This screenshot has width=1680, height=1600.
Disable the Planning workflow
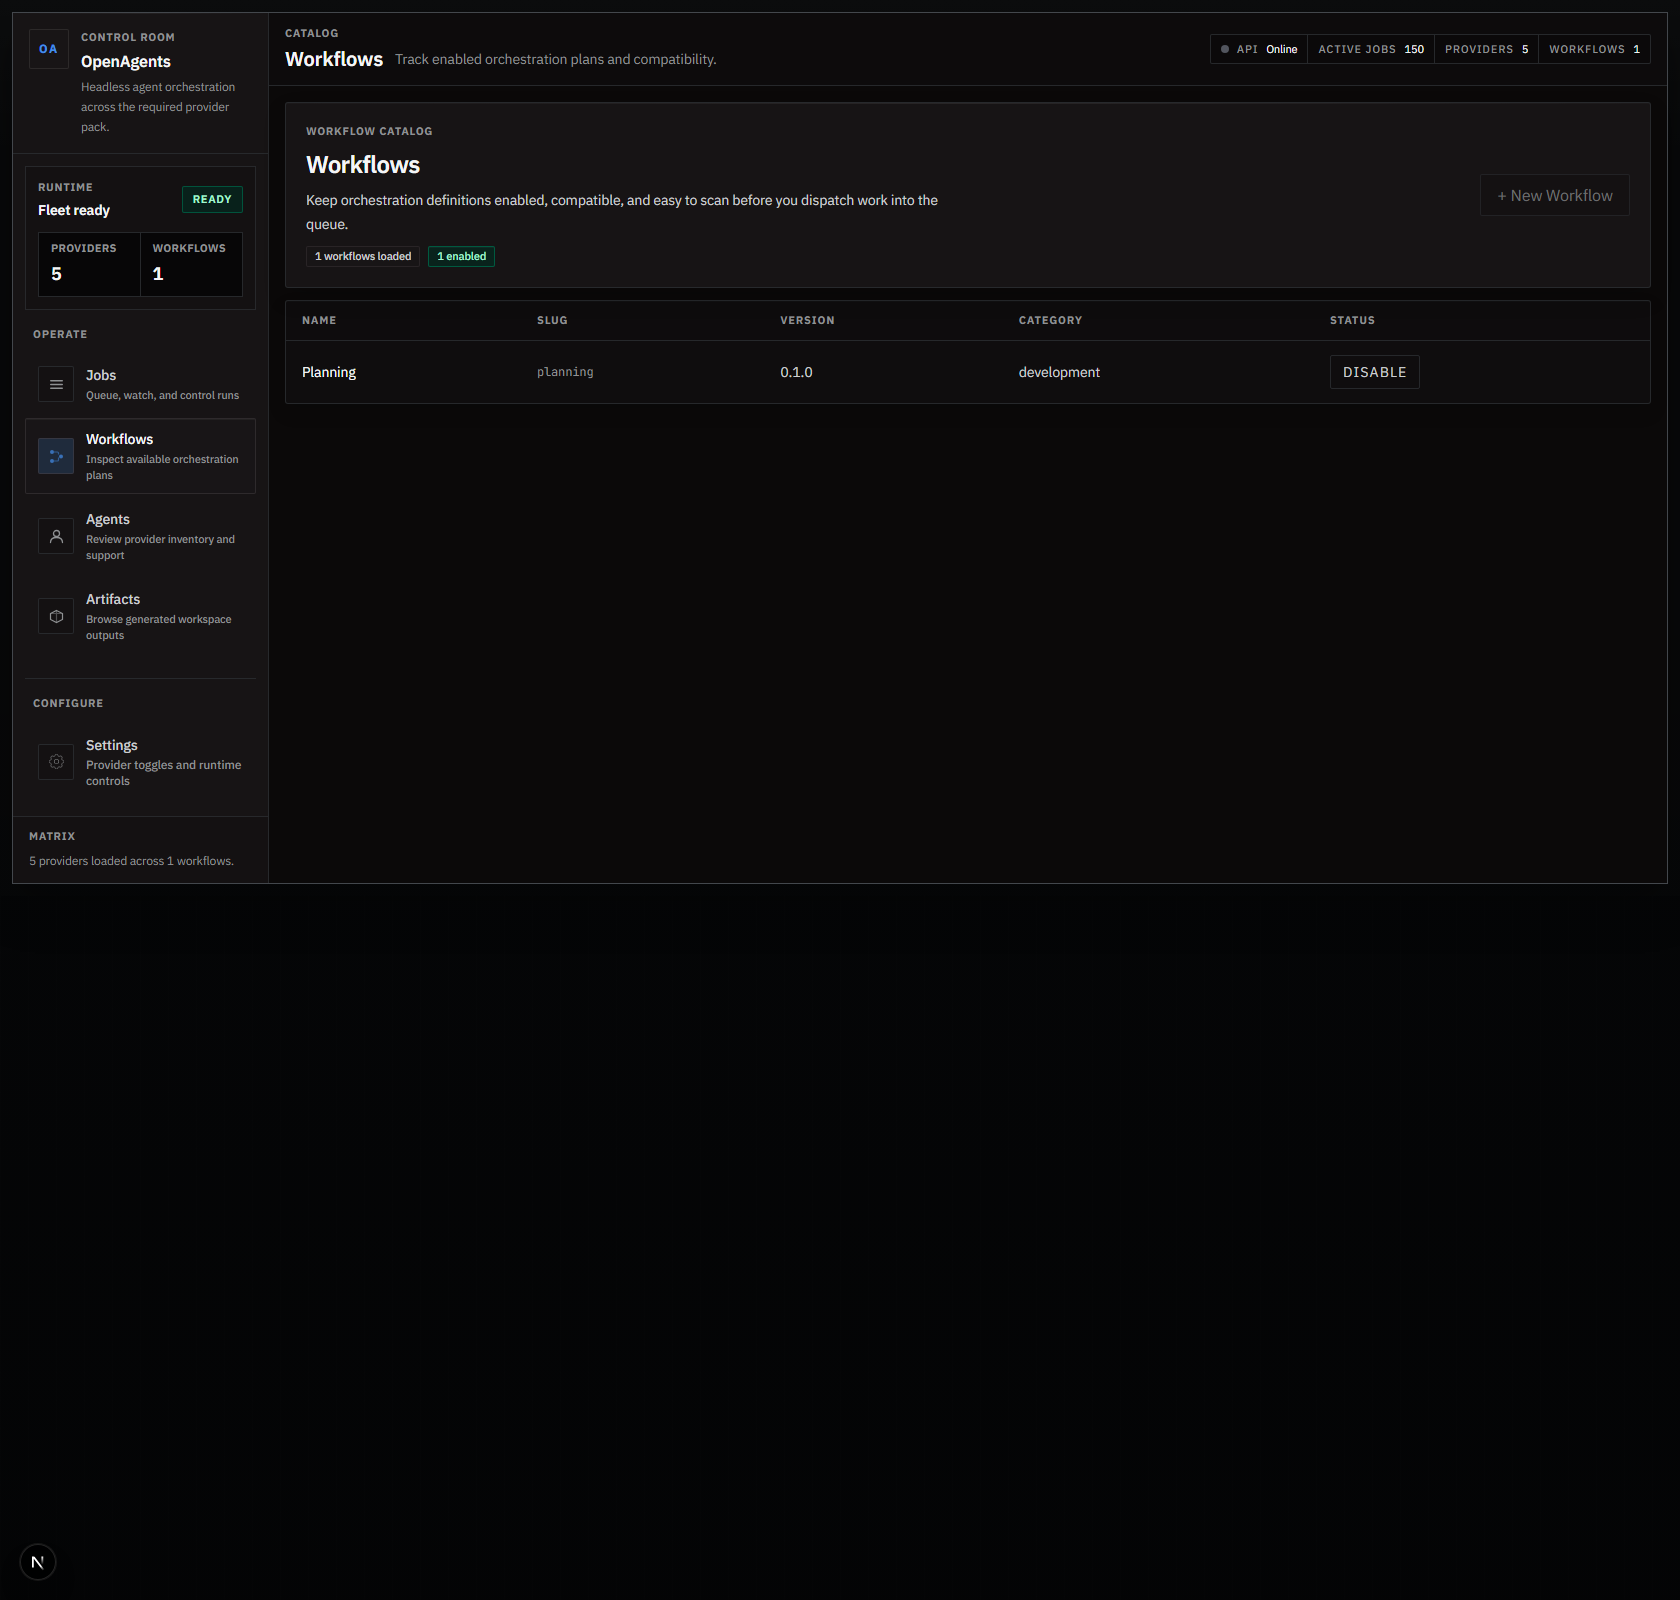[x=1374, y=372]
